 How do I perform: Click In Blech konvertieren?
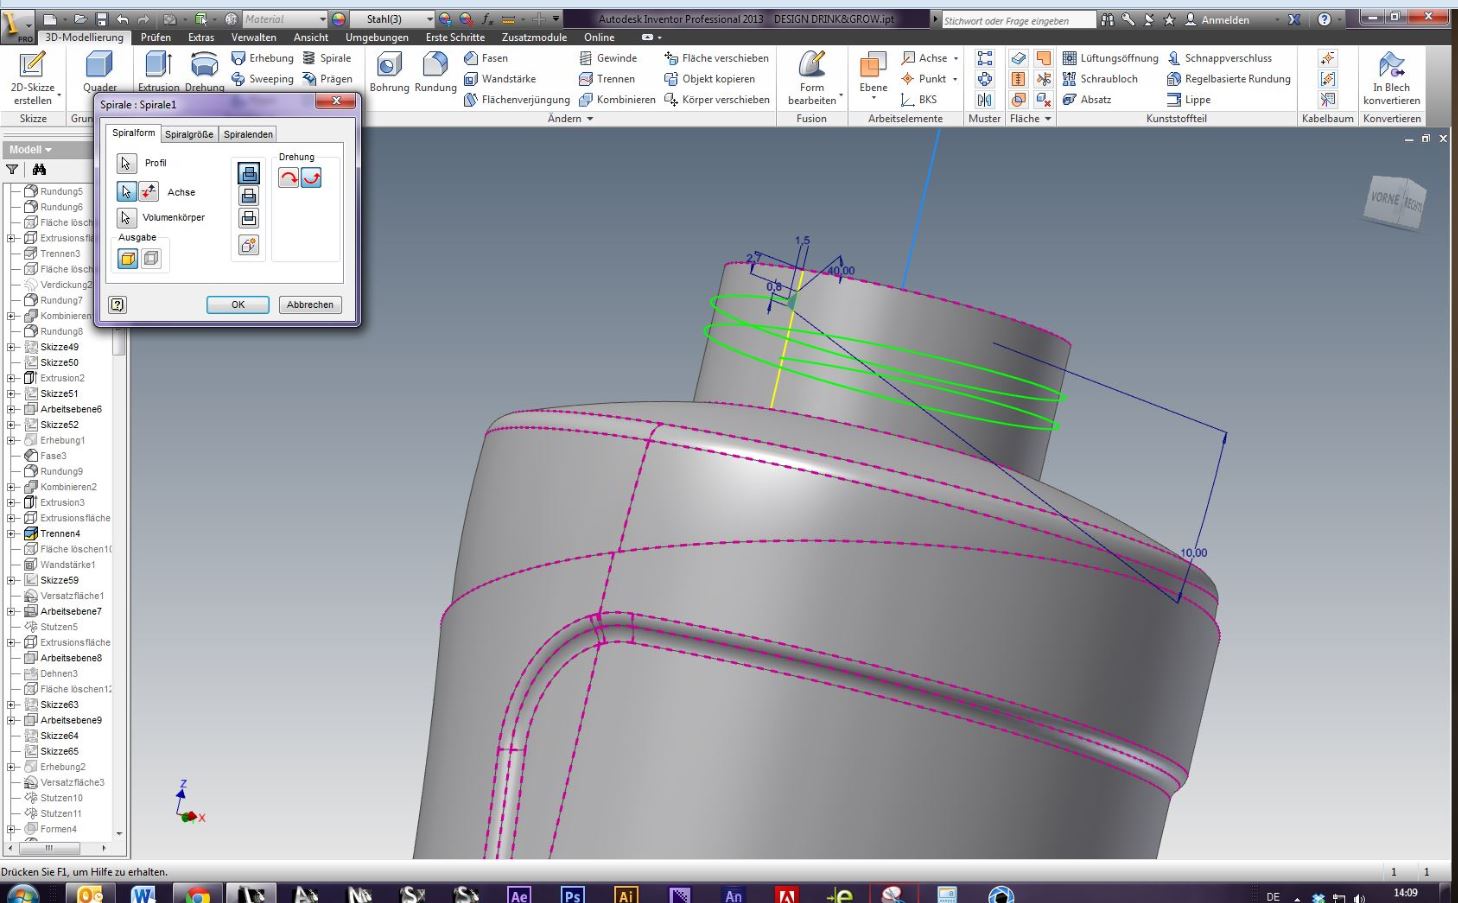tap(1391, 77)
